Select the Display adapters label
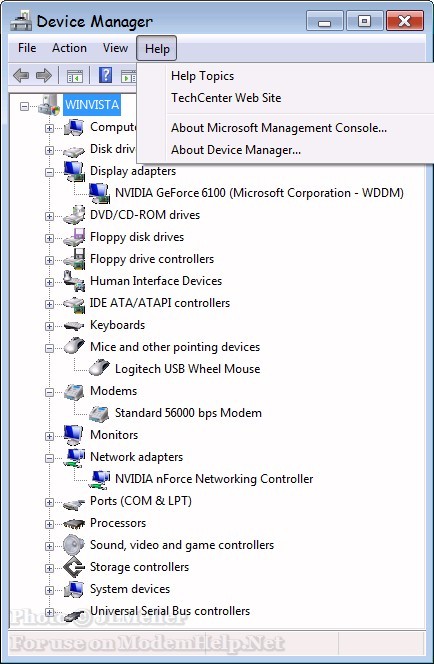The image size is (434, 664). coord(133,171)
